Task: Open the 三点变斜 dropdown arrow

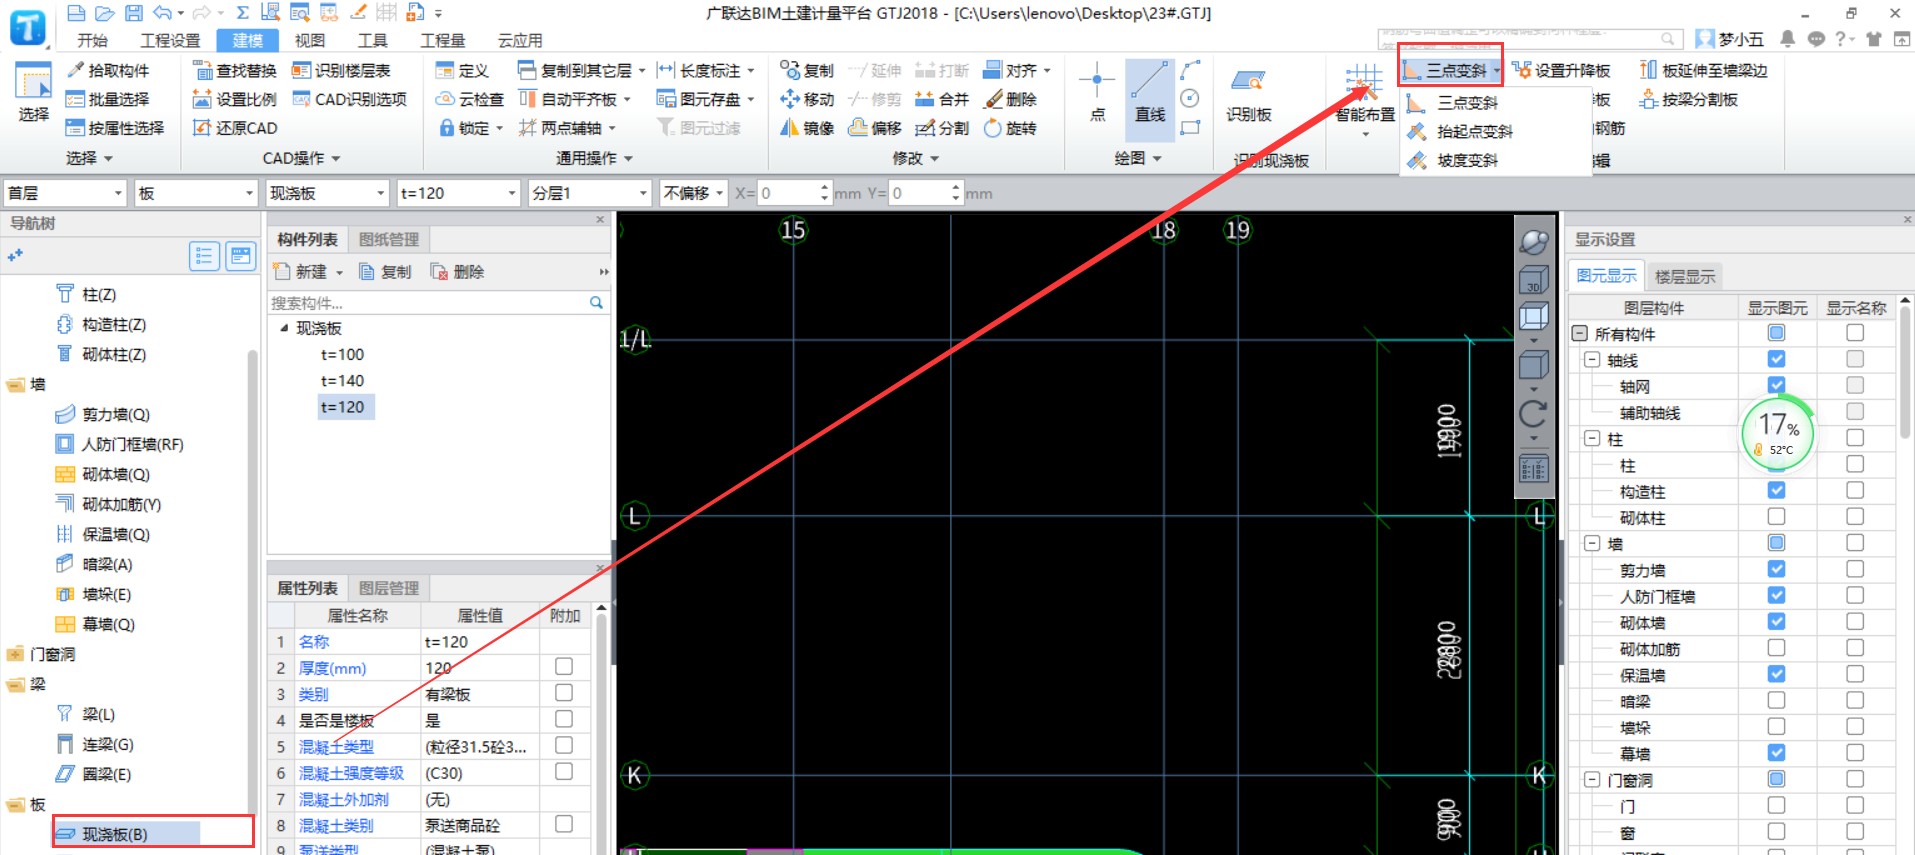Action: 1496,70
